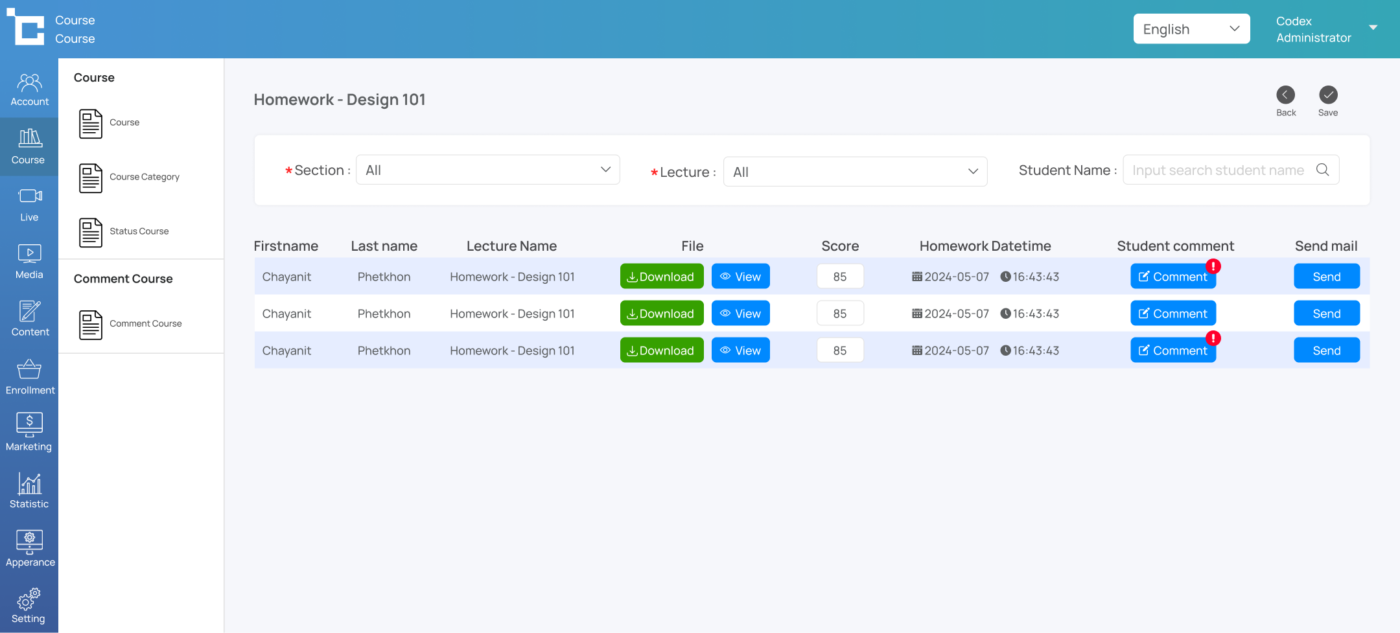This screenshot has width=1400, height=633.
Task: Go to the Media section
Action: pos(29,261)
